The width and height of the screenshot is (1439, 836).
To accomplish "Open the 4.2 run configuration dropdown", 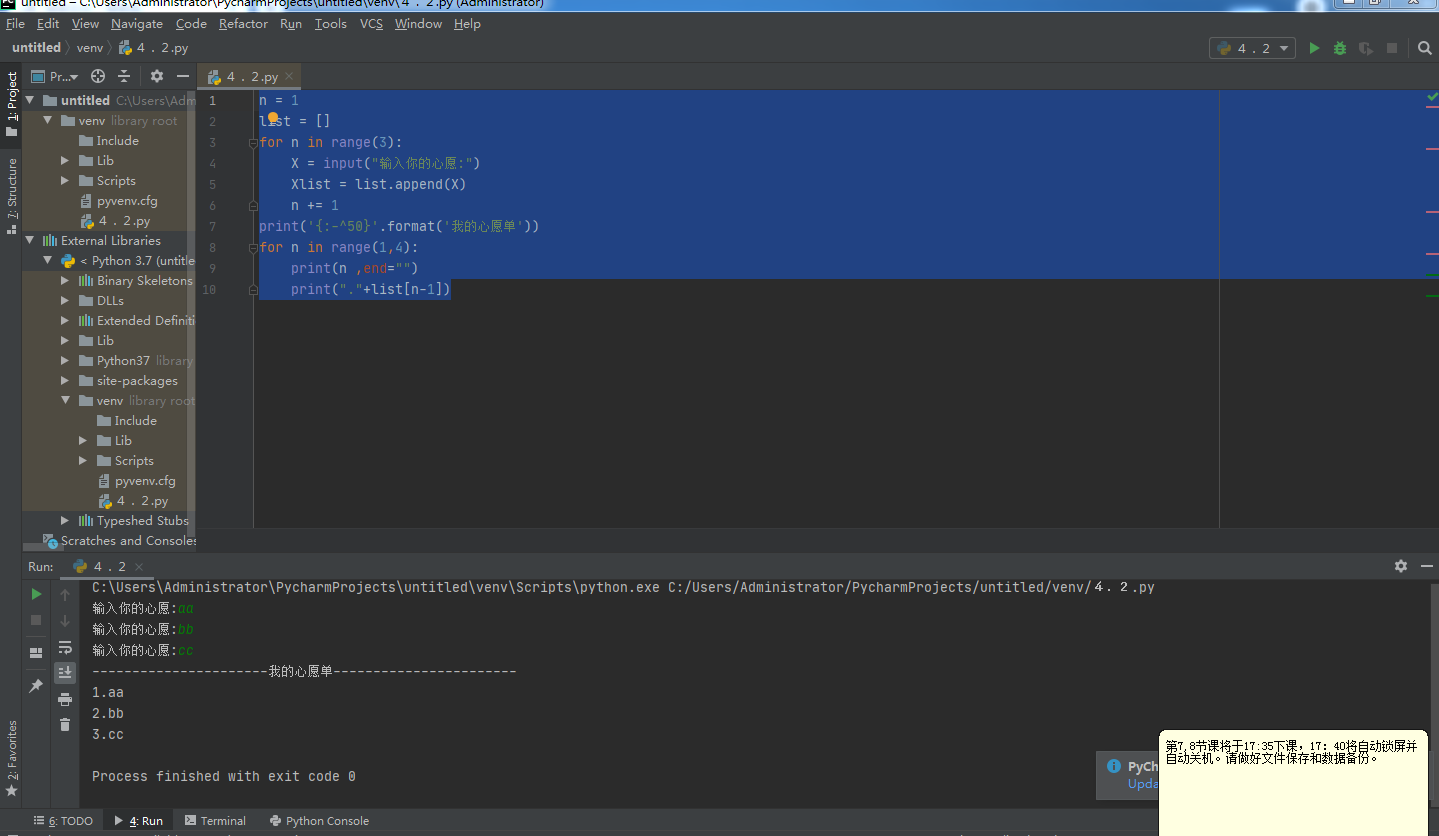I will point(1253,48).
